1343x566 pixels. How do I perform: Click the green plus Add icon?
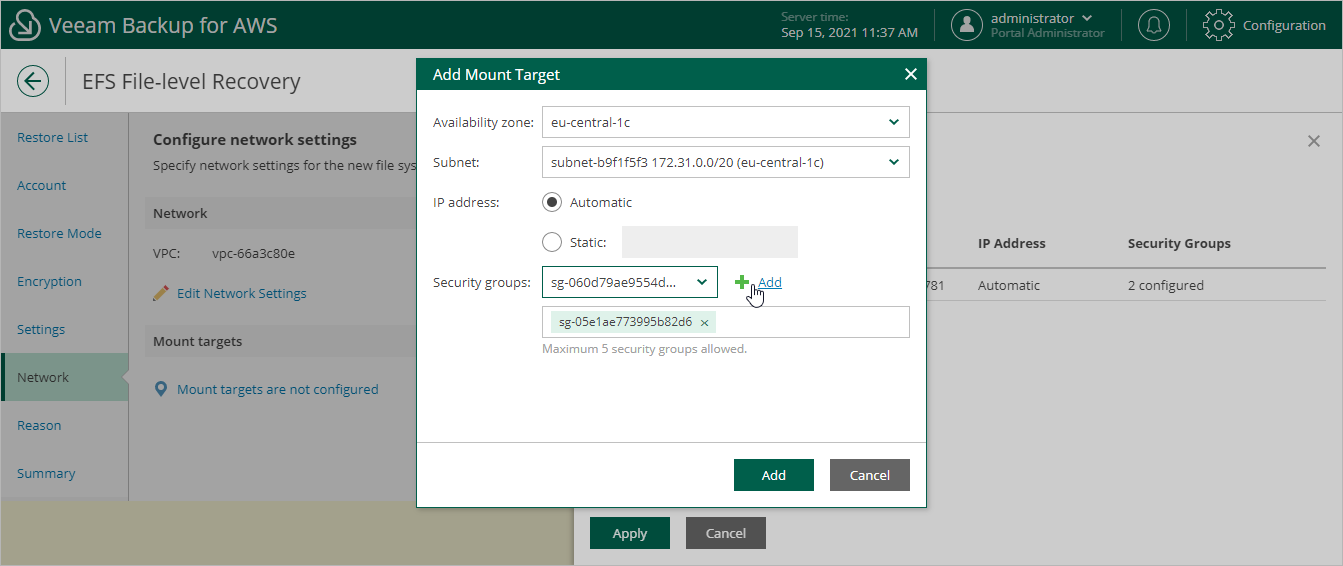tap(742, 283)
